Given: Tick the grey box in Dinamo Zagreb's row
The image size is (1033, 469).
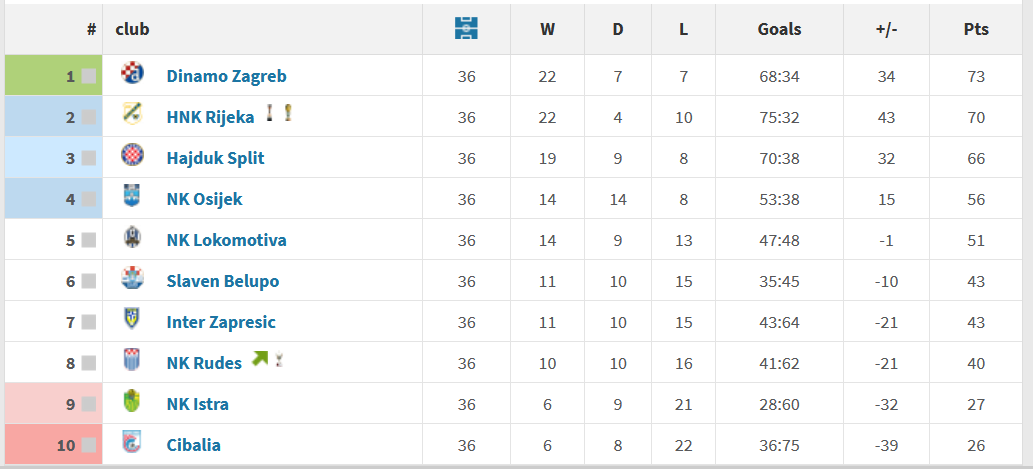Looking at the screenshot, I should coord(88,76).
